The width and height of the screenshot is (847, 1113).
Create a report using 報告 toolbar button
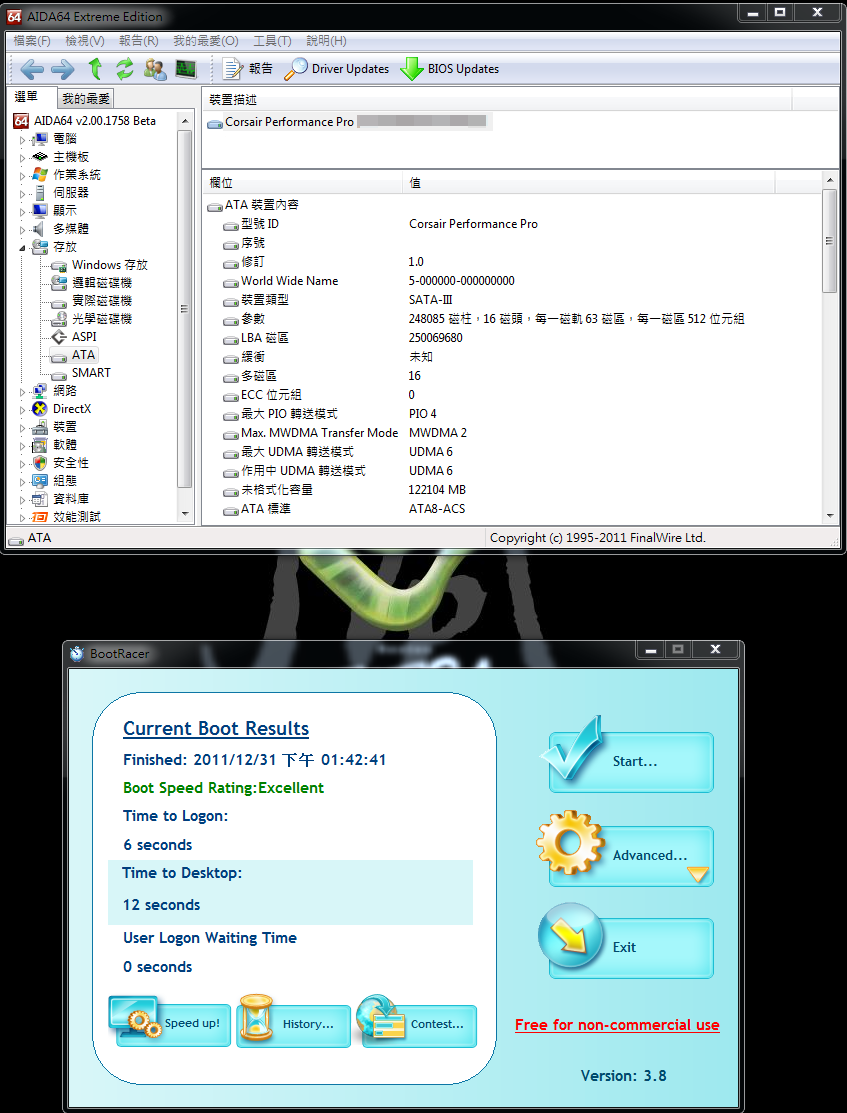[247, 69]
